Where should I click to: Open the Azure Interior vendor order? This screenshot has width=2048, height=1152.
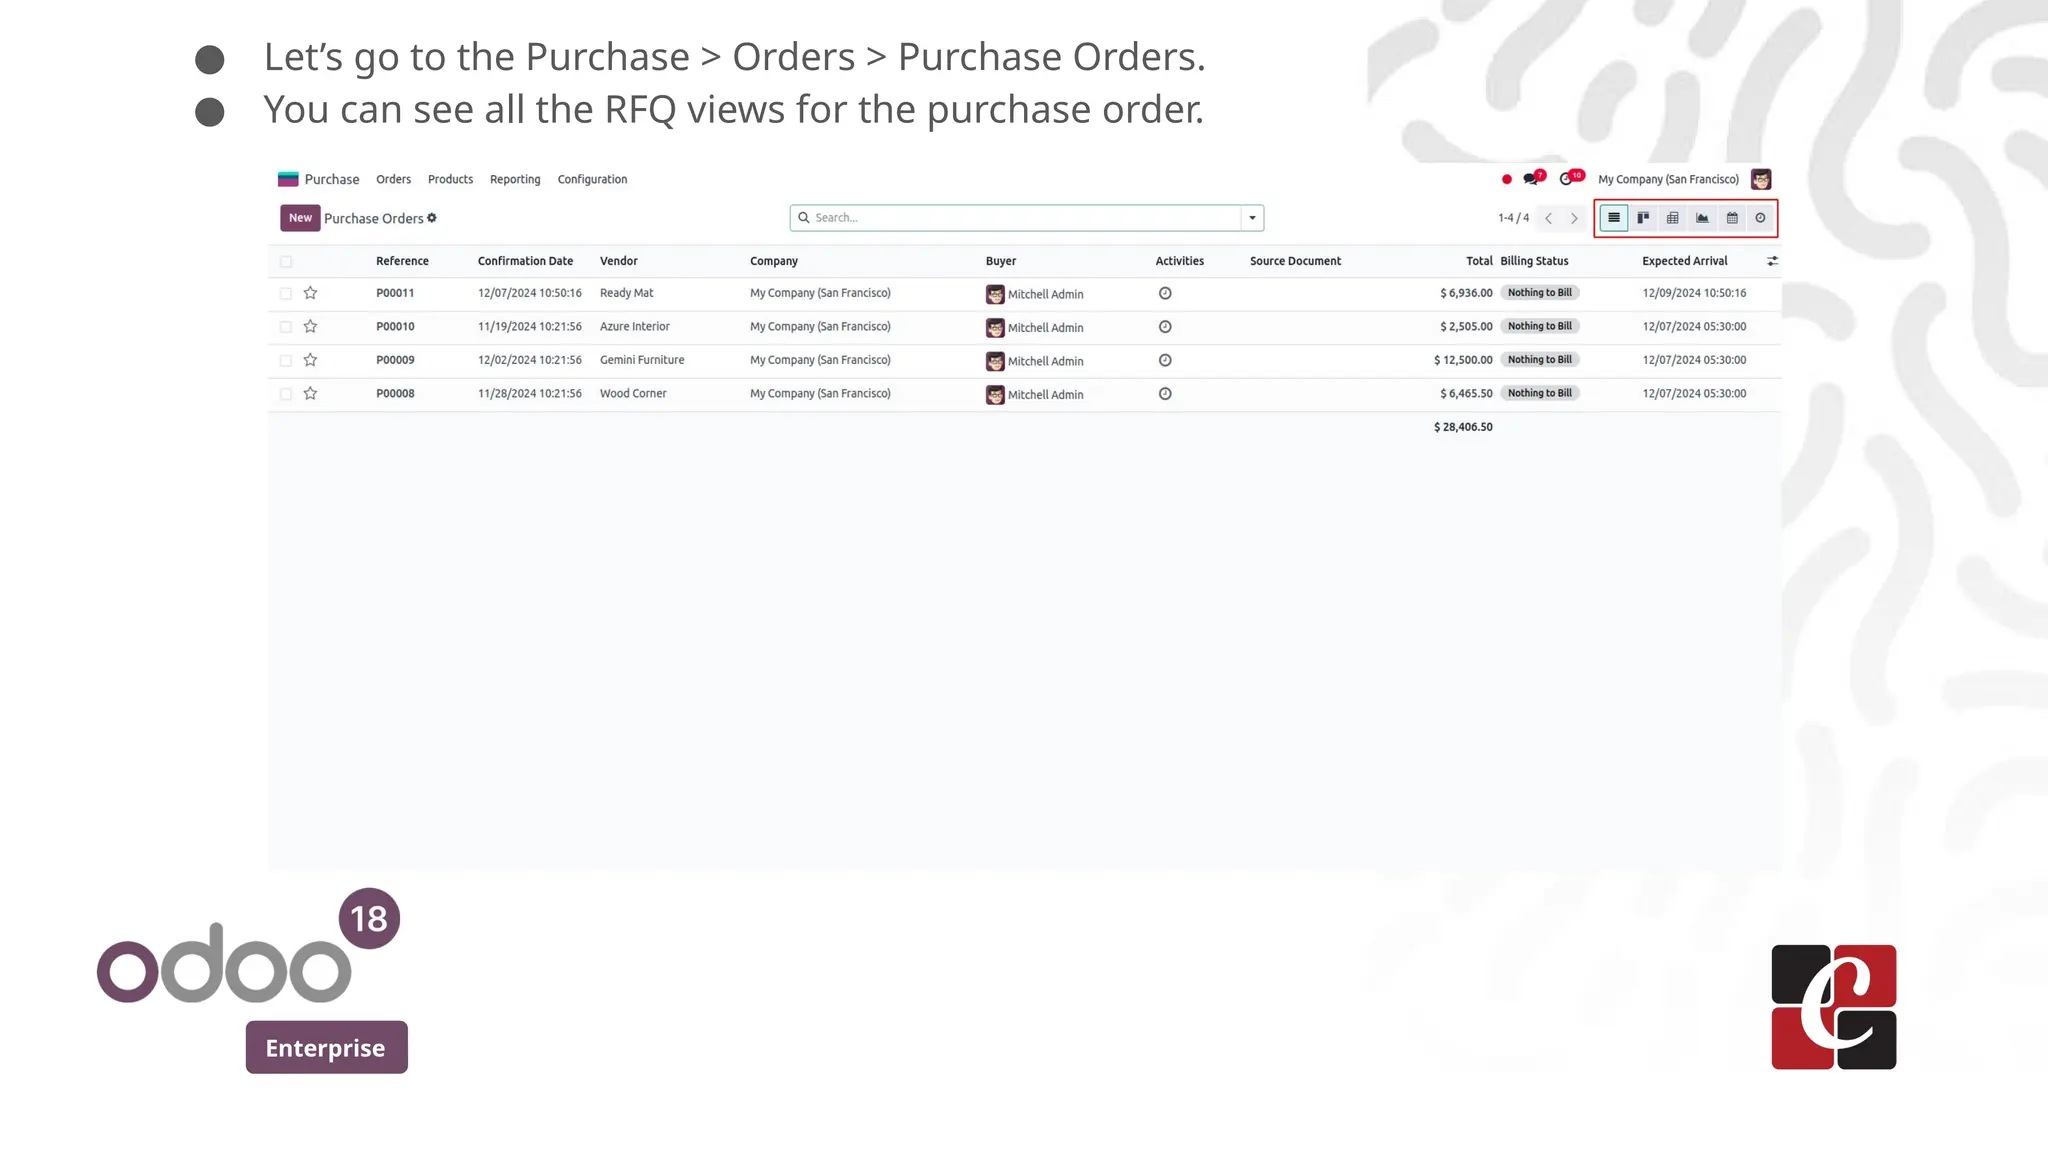pyautogui.click(x=634, y=327)
